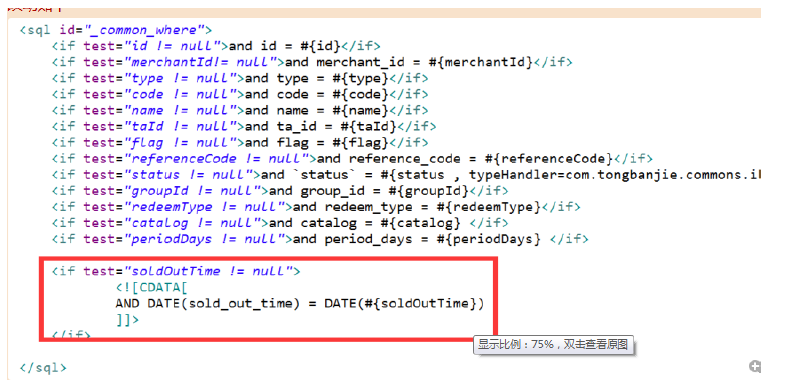The height and width of the screenshot is (380, 792).
Task: Click the line with 'name = #{name}'
Action: (x=239, y=111)
